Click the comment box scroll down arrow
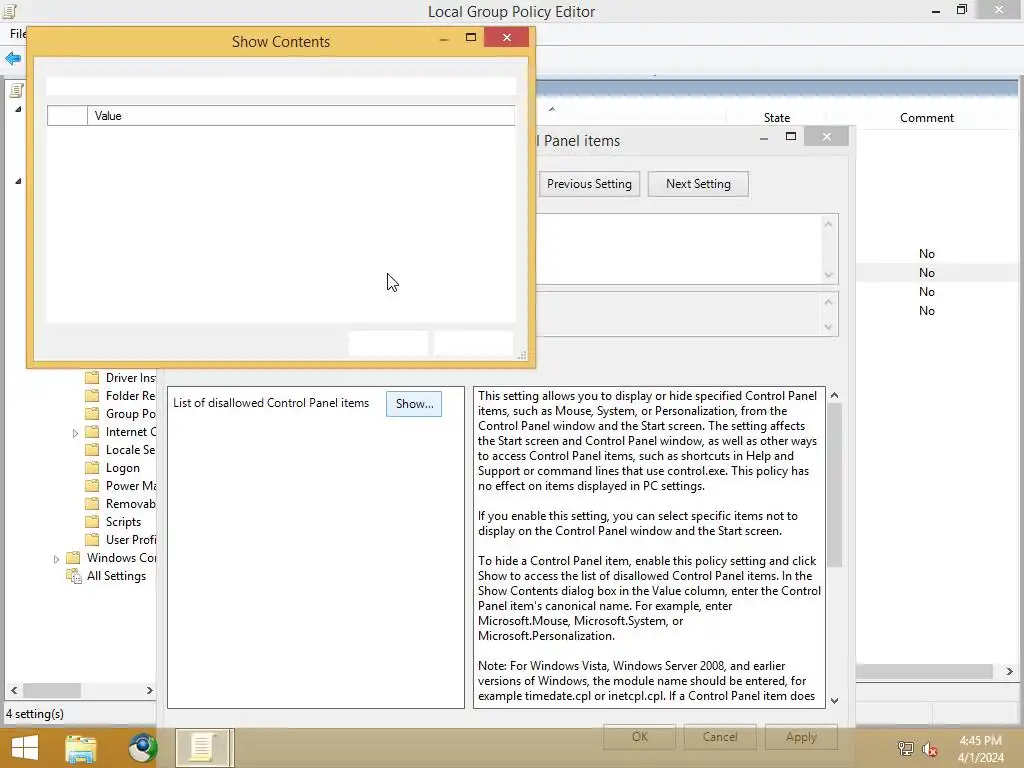 click(x=829, y=275)
